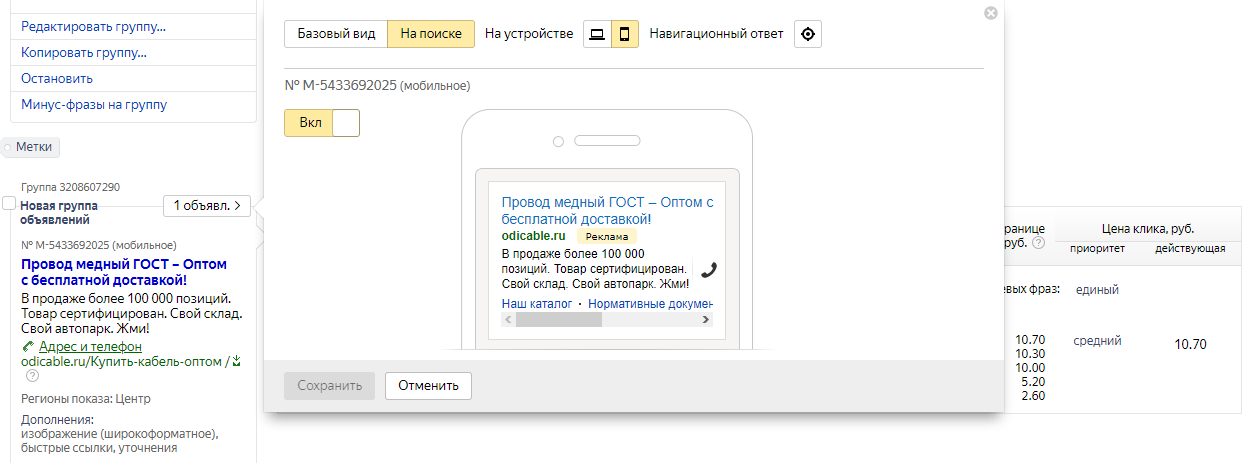Click the Реклама label in preview

(x=607, y=237)
